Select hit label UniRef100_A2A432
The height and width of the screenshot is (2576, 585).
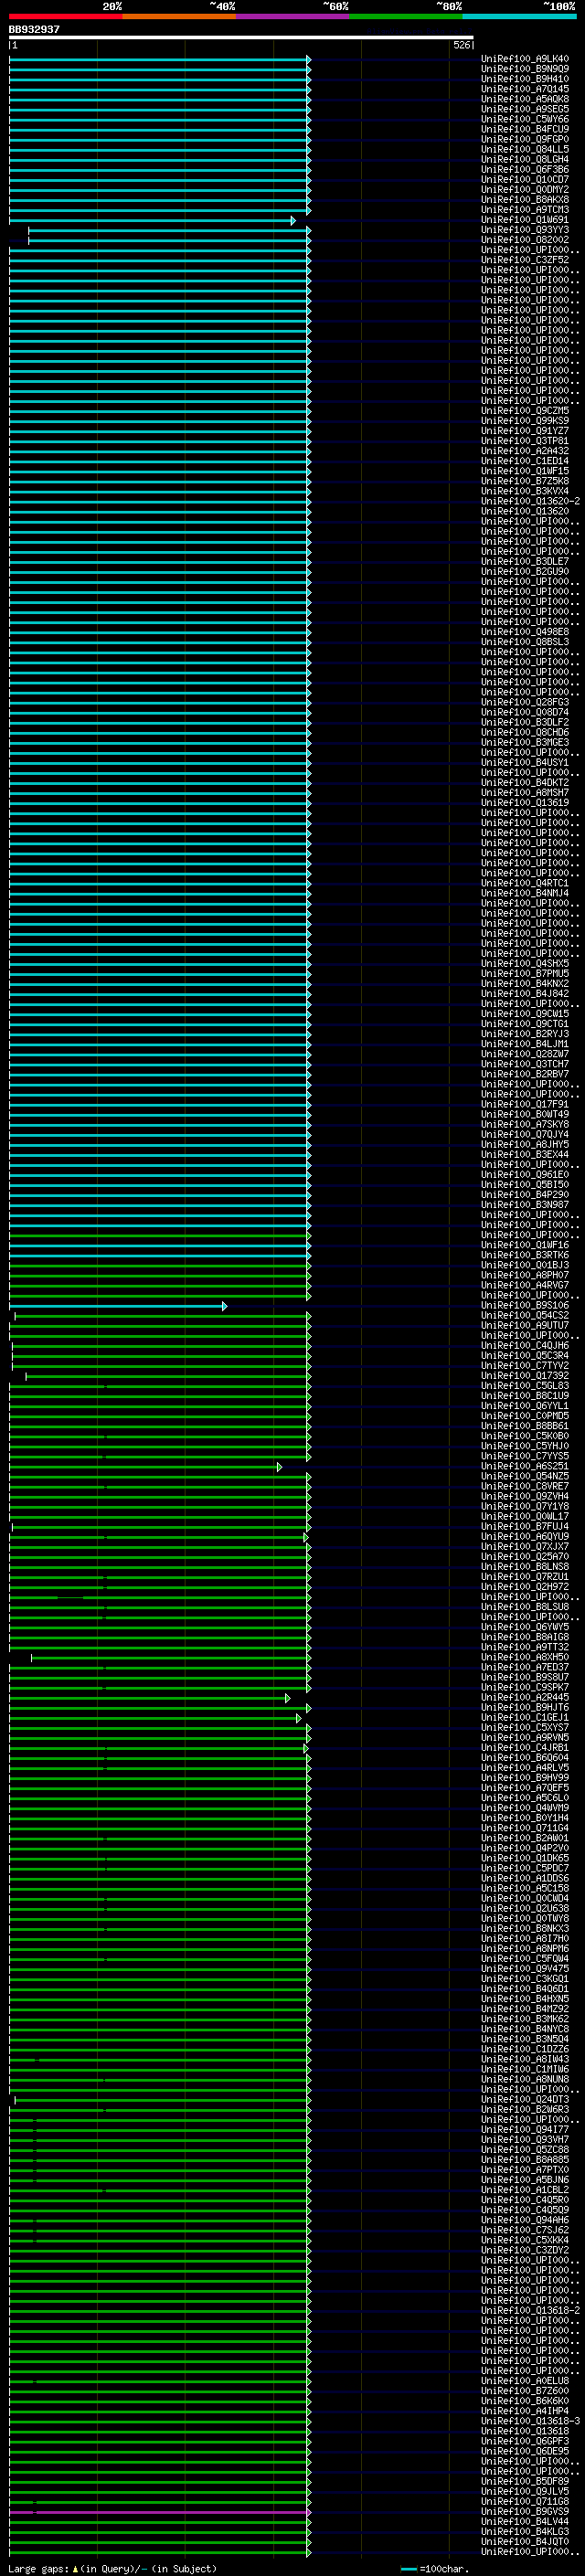click(525, 451)
